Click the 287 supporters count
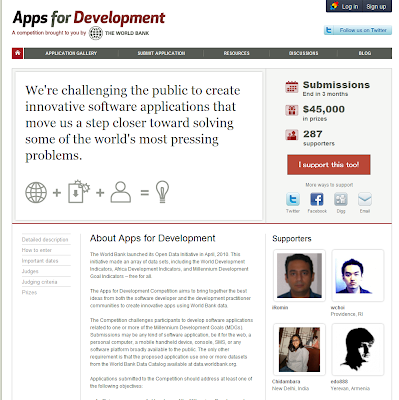This screenshot has height=400, width=399. [313, 134]
